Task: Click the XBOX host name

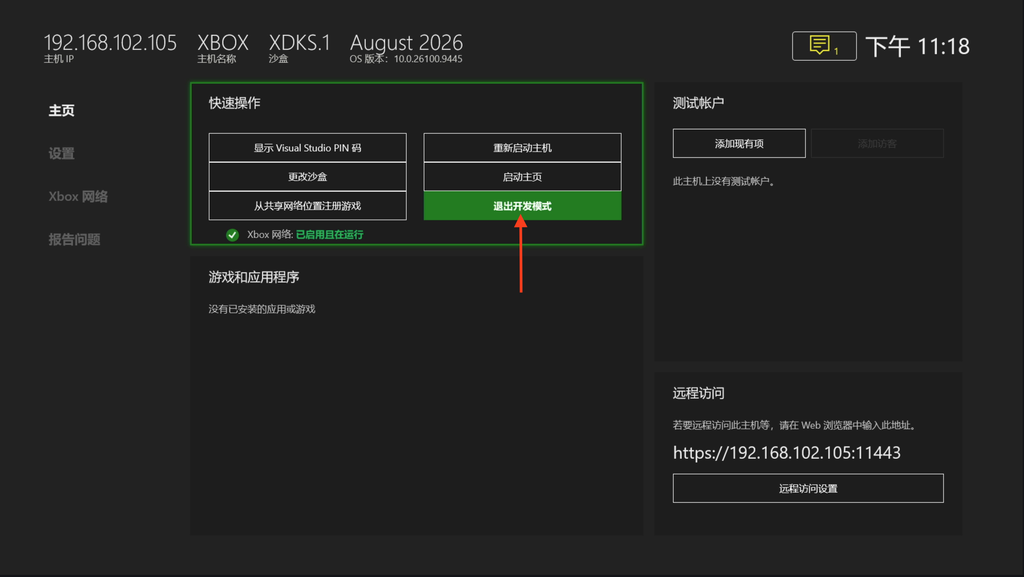Action: tap(223, 43)
